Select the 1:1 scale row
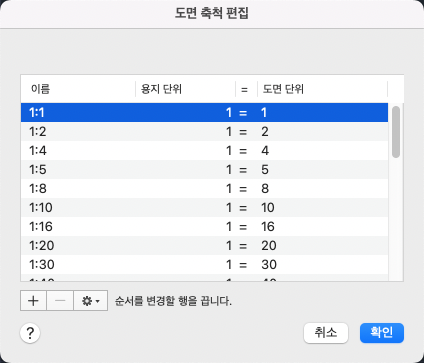The image size is (424, 363). click(x=204, y=113)
